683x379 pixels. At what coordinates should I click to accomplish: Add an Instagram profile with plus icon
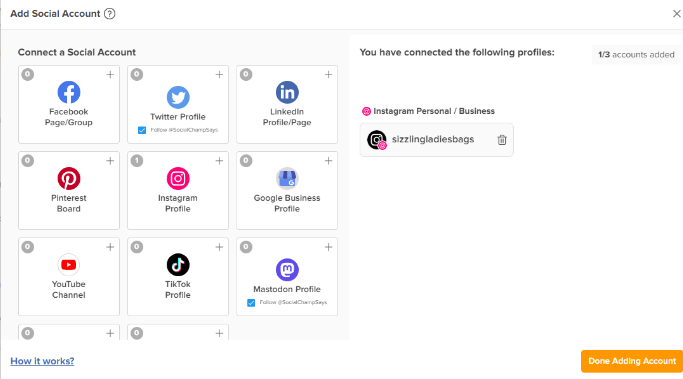point(219,161)
